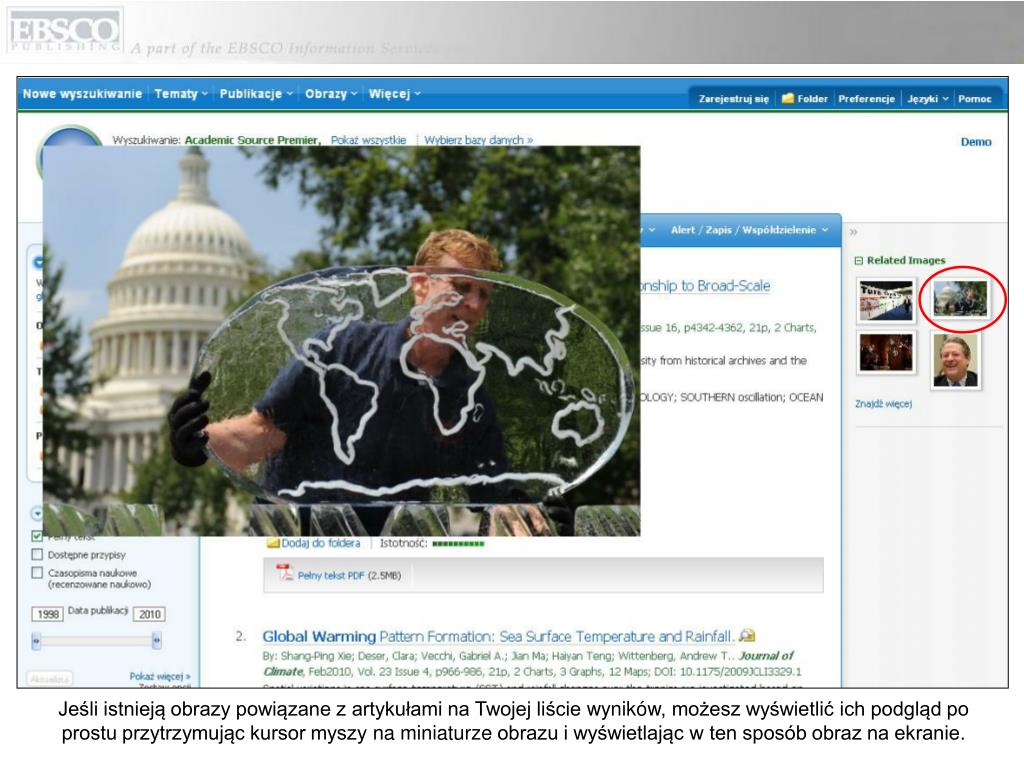Viewport: 1024px width, 768px height.
Task: Click the yellow Folder icon in top bar
Action: [788, 98]
